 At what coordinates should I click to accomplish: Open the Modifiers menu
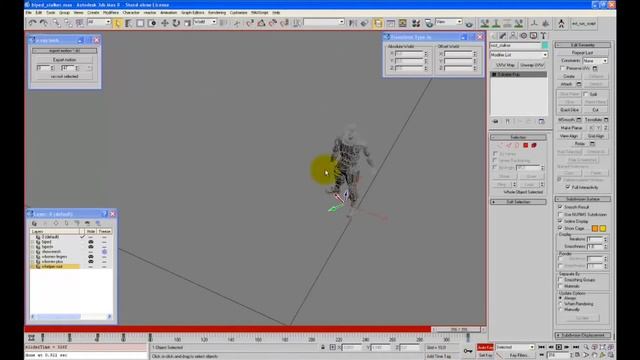[x=111, y=13]
